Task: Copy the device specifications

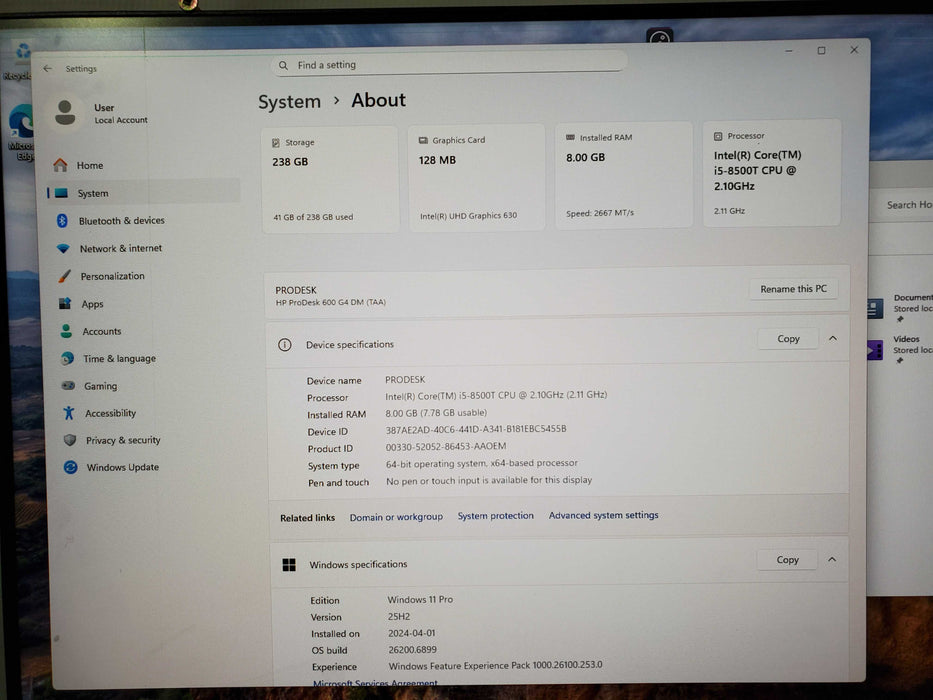Action: coord(788,339)
